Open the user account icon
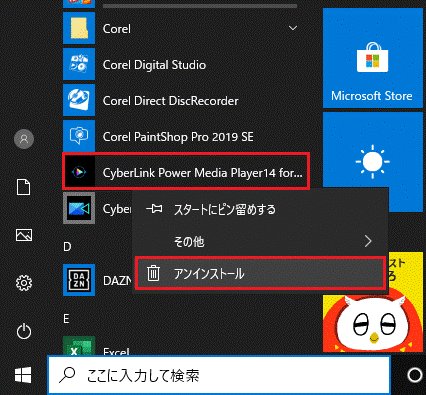Image resolution: width=426 pixels, height=395 pixels. tap(24, 139)
